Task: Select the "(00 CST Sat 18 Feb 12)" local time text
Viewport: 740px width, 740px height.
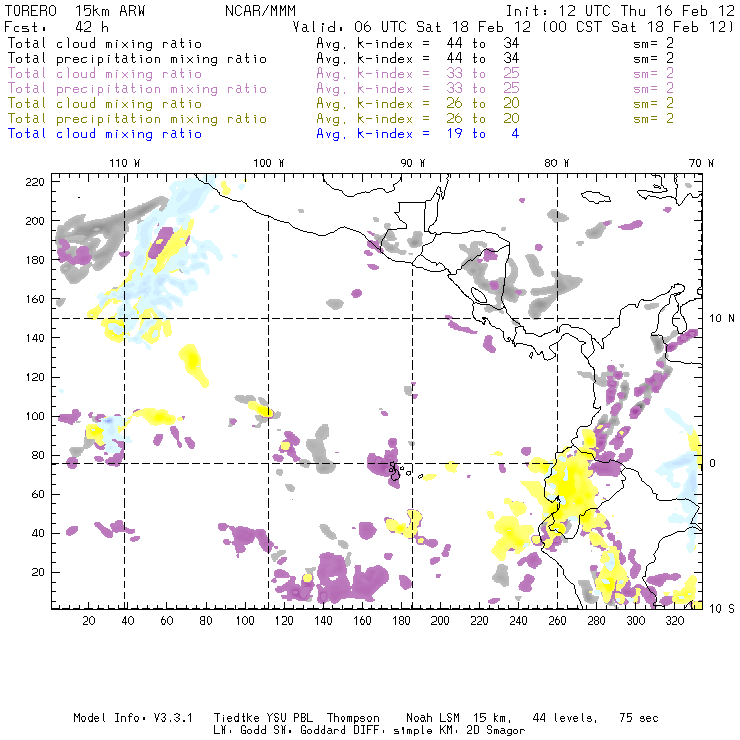Action: 637,26
